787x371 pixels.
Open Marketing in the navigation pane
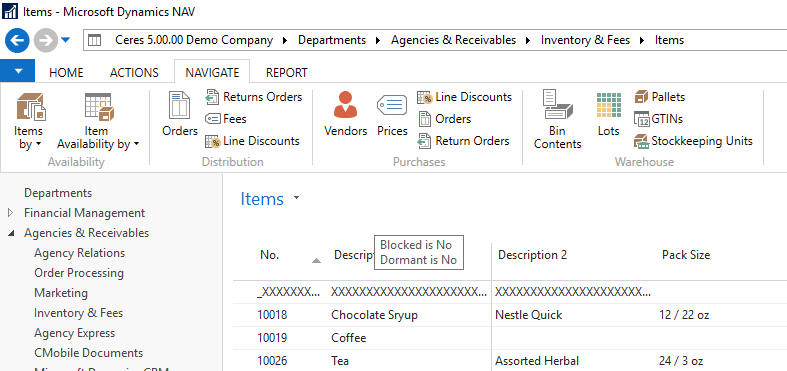(x=61, y=293)
